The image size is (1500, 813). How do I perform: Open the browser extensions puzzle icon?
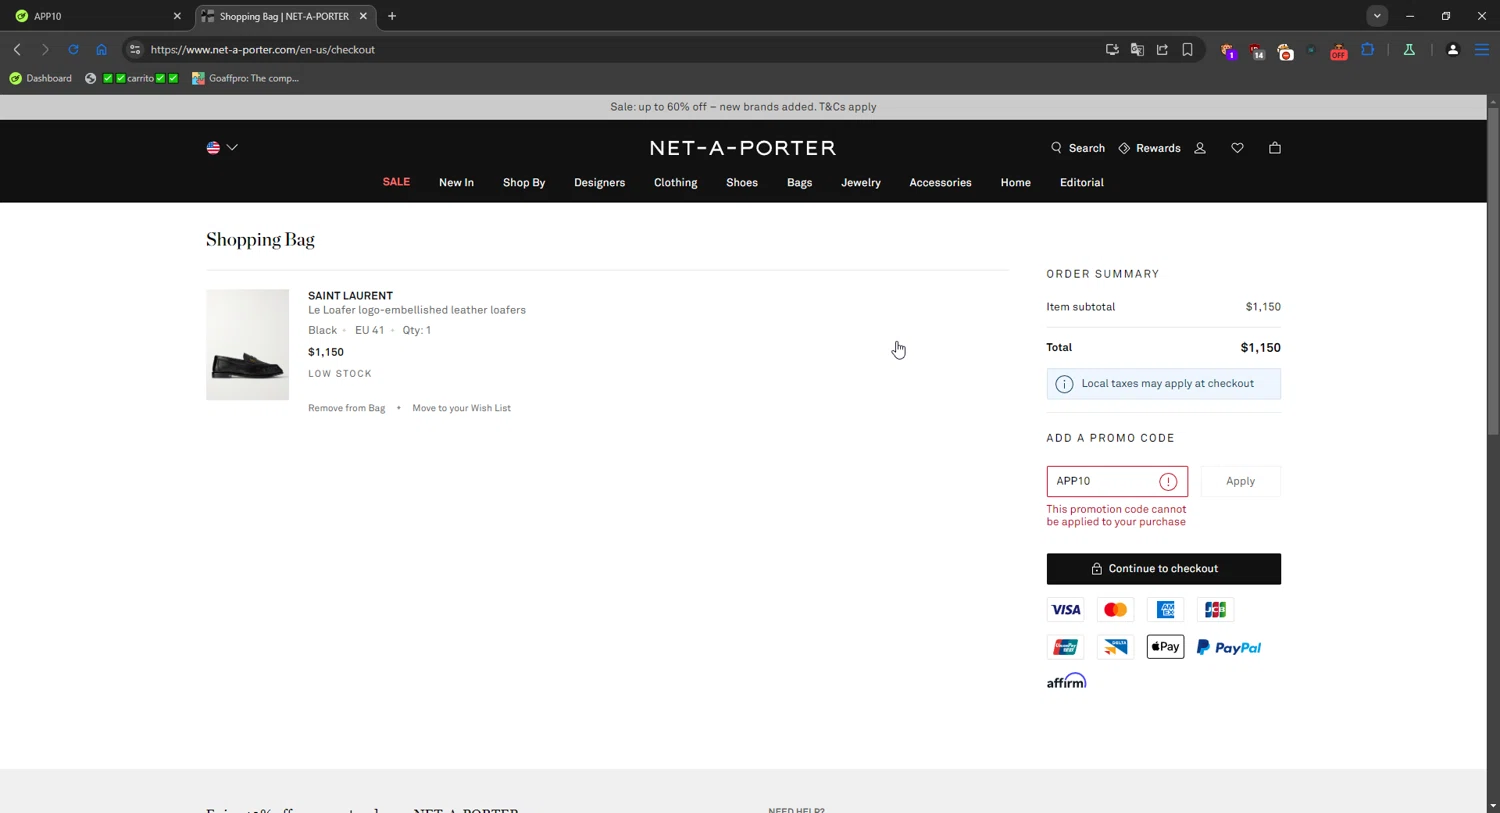point(1367,49)
